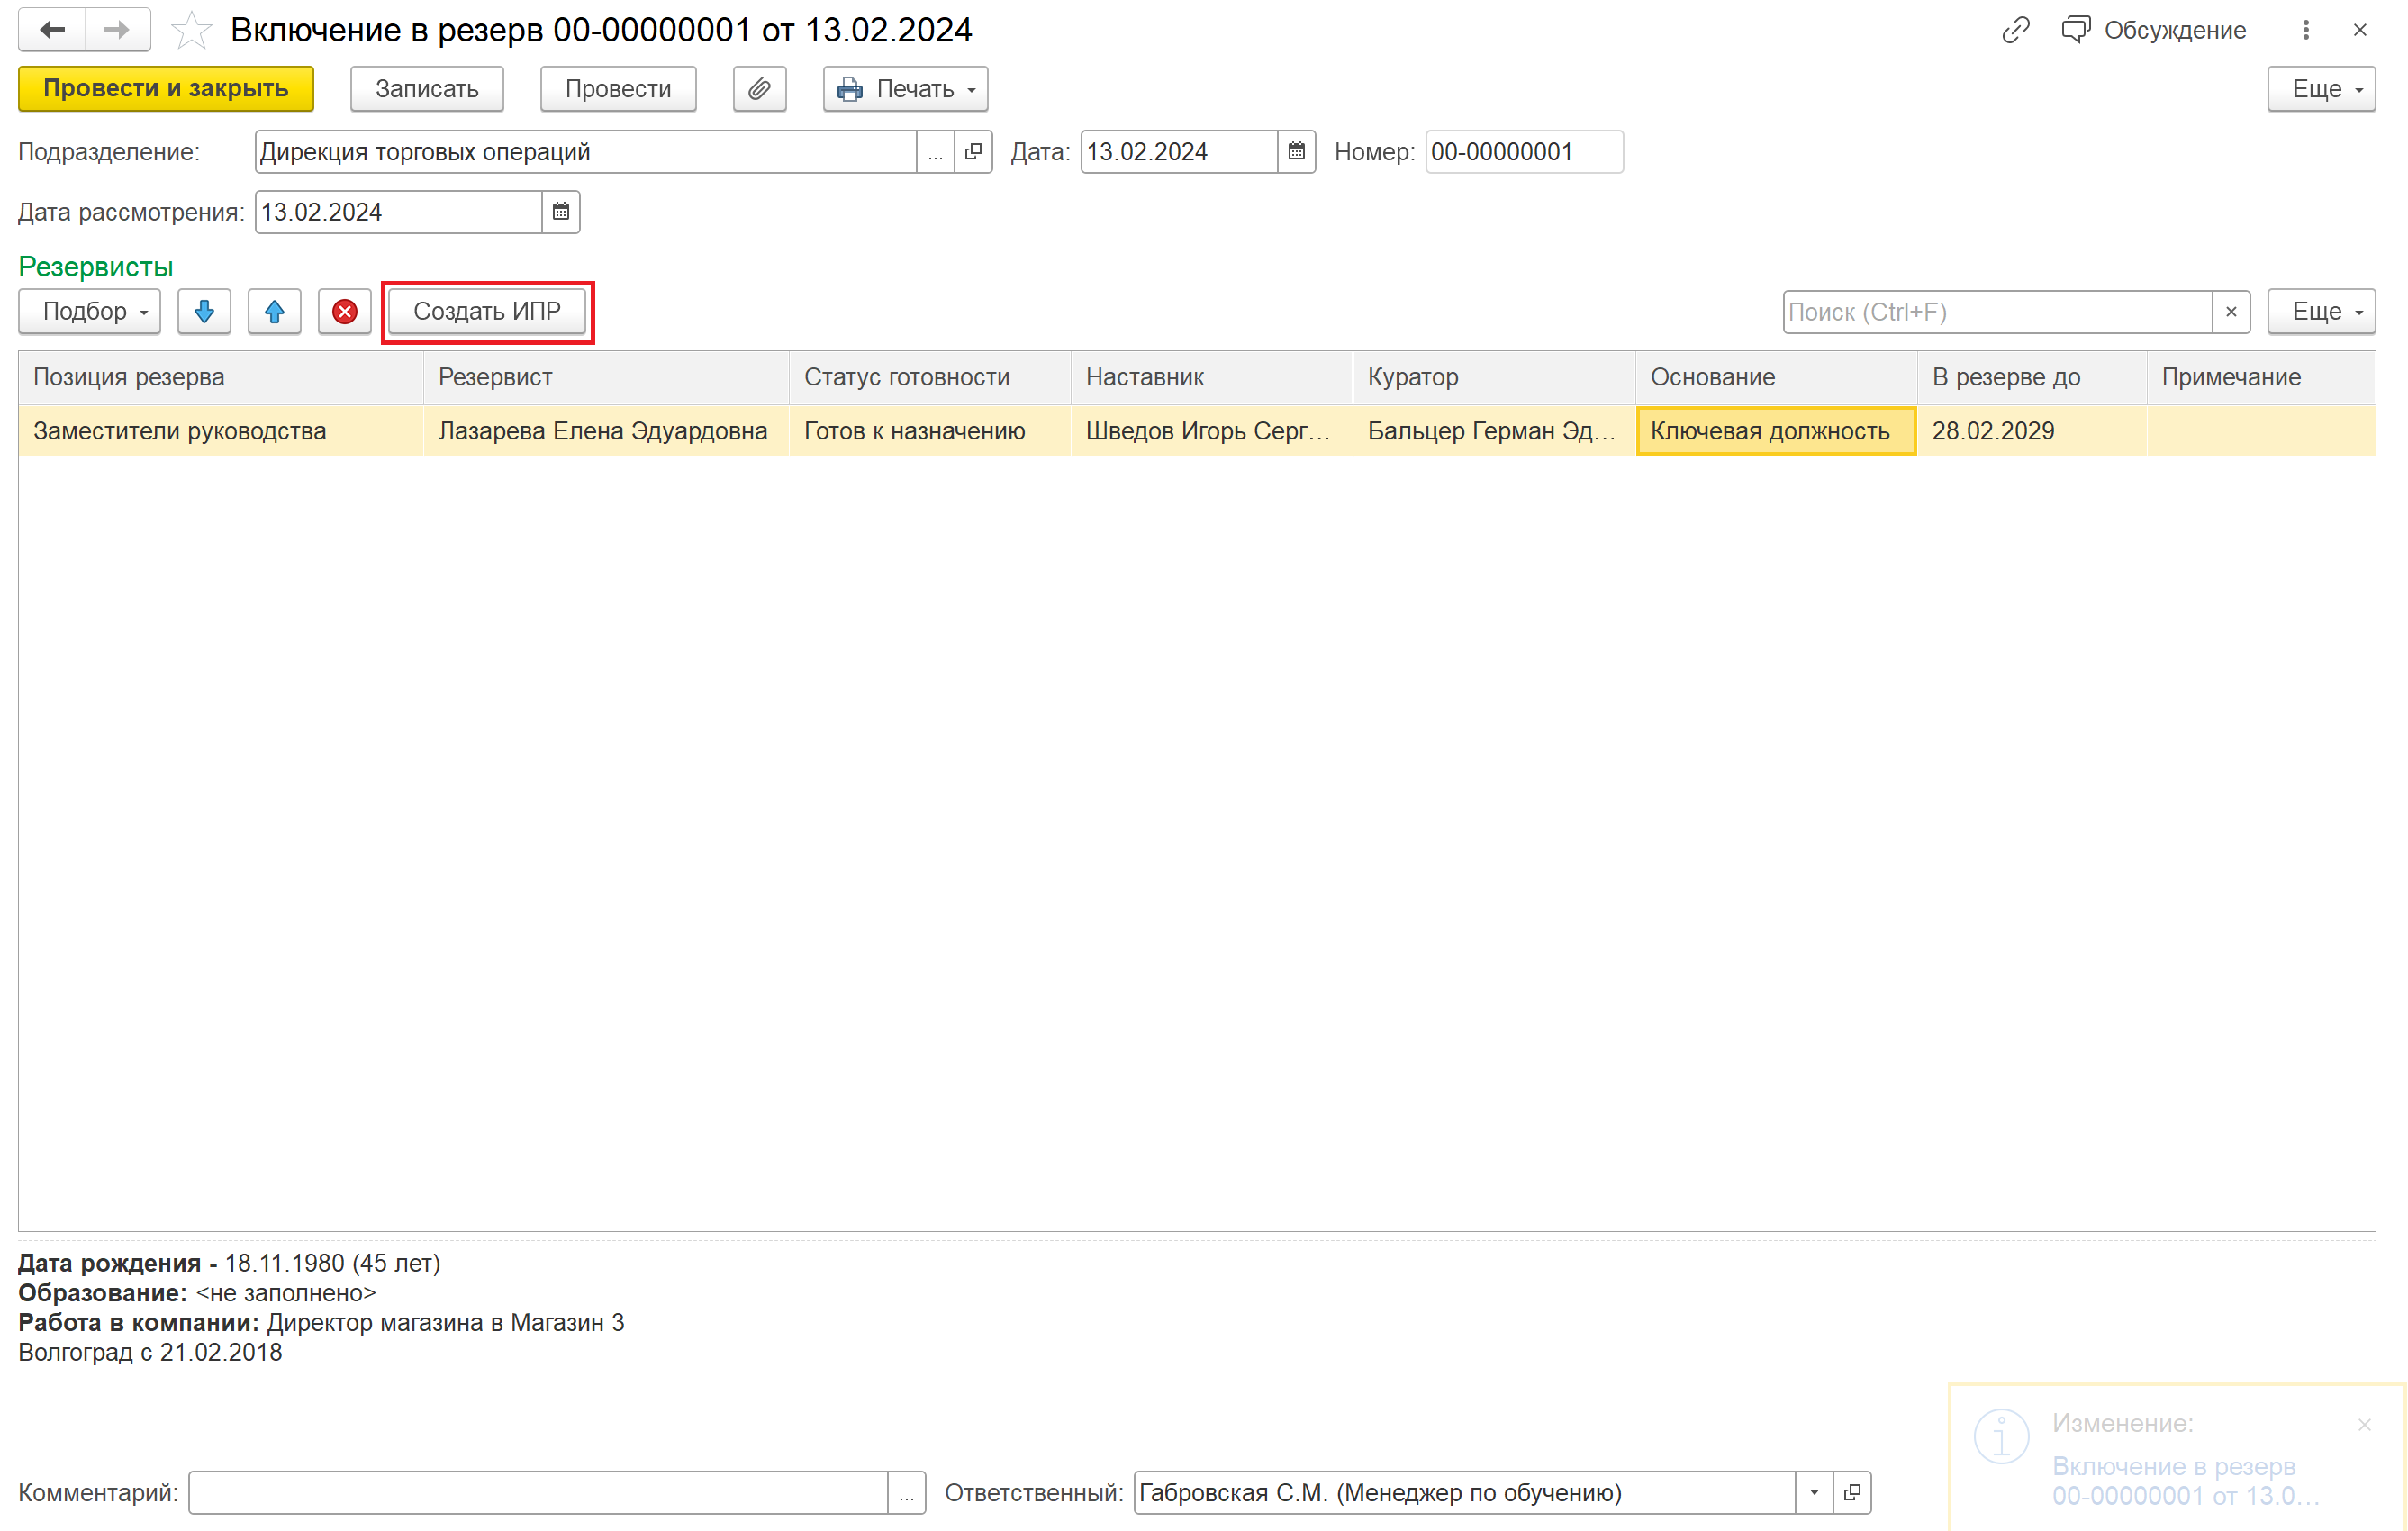Move the selected reservist row down
Screen dimensions: 2408x1531
click(204, 312)
